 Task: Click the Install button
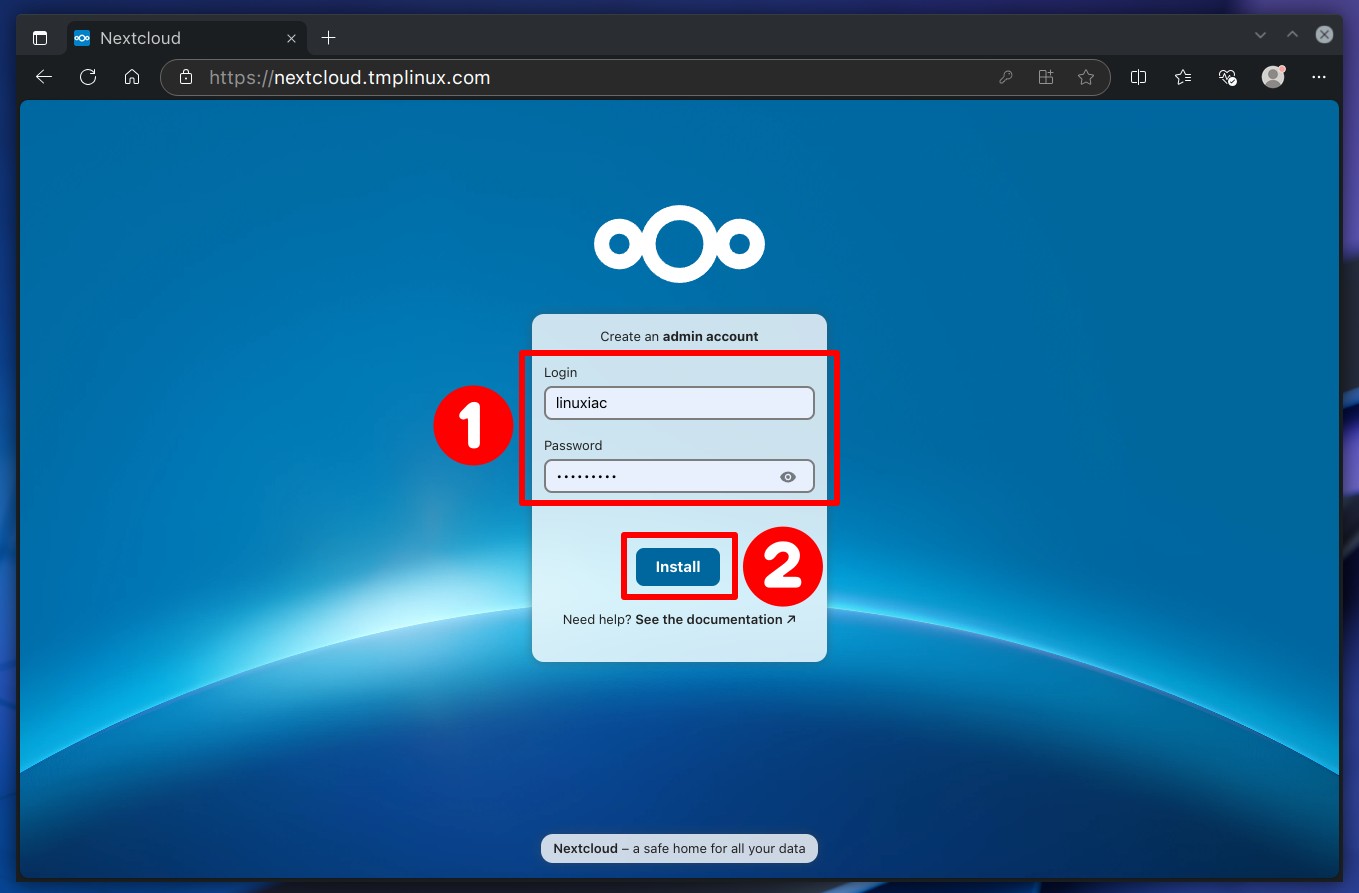click(x=678, y=567)
